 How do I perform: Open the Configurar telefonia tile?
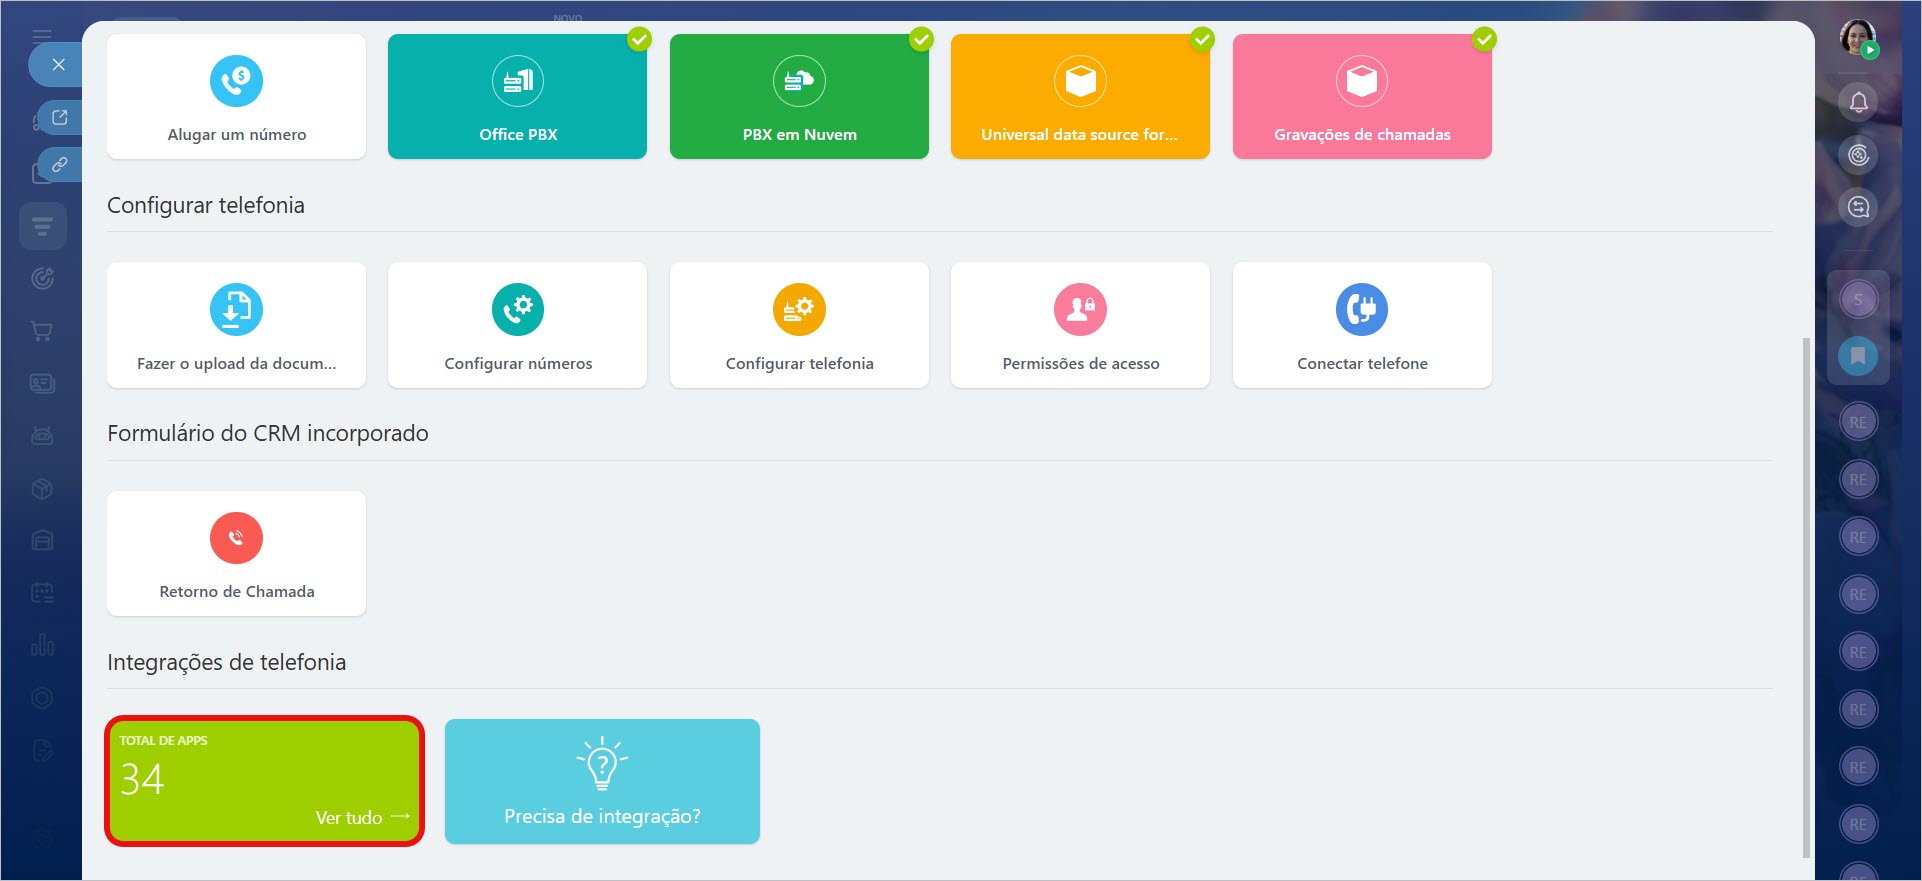pos(799,325)
